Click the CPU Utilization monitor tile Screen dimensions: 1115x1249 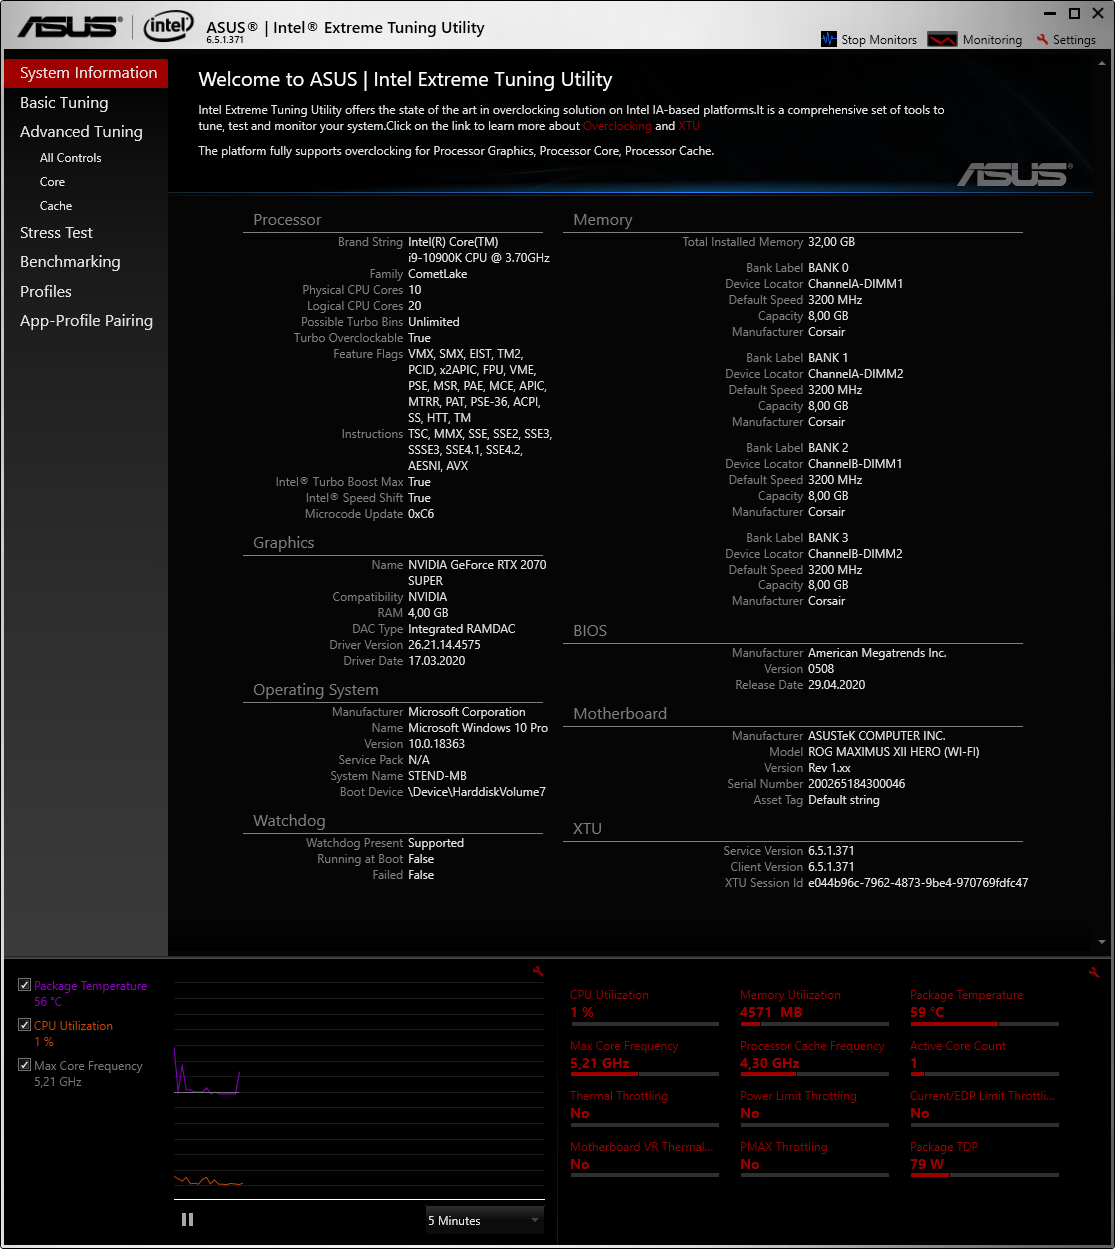coord(644,1007)
